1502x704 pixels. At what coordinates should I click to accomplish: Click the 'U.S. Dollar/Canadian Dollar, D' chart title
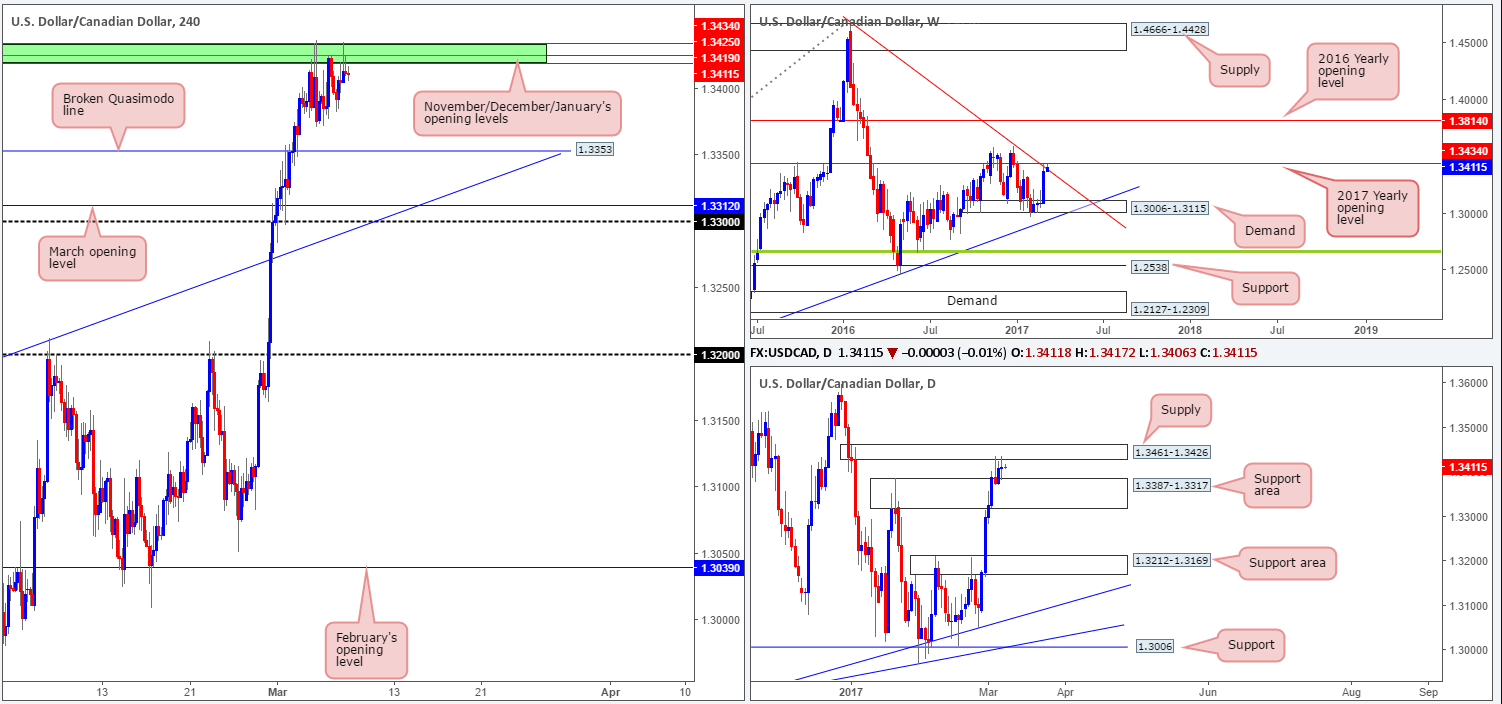tap(853, 383)
